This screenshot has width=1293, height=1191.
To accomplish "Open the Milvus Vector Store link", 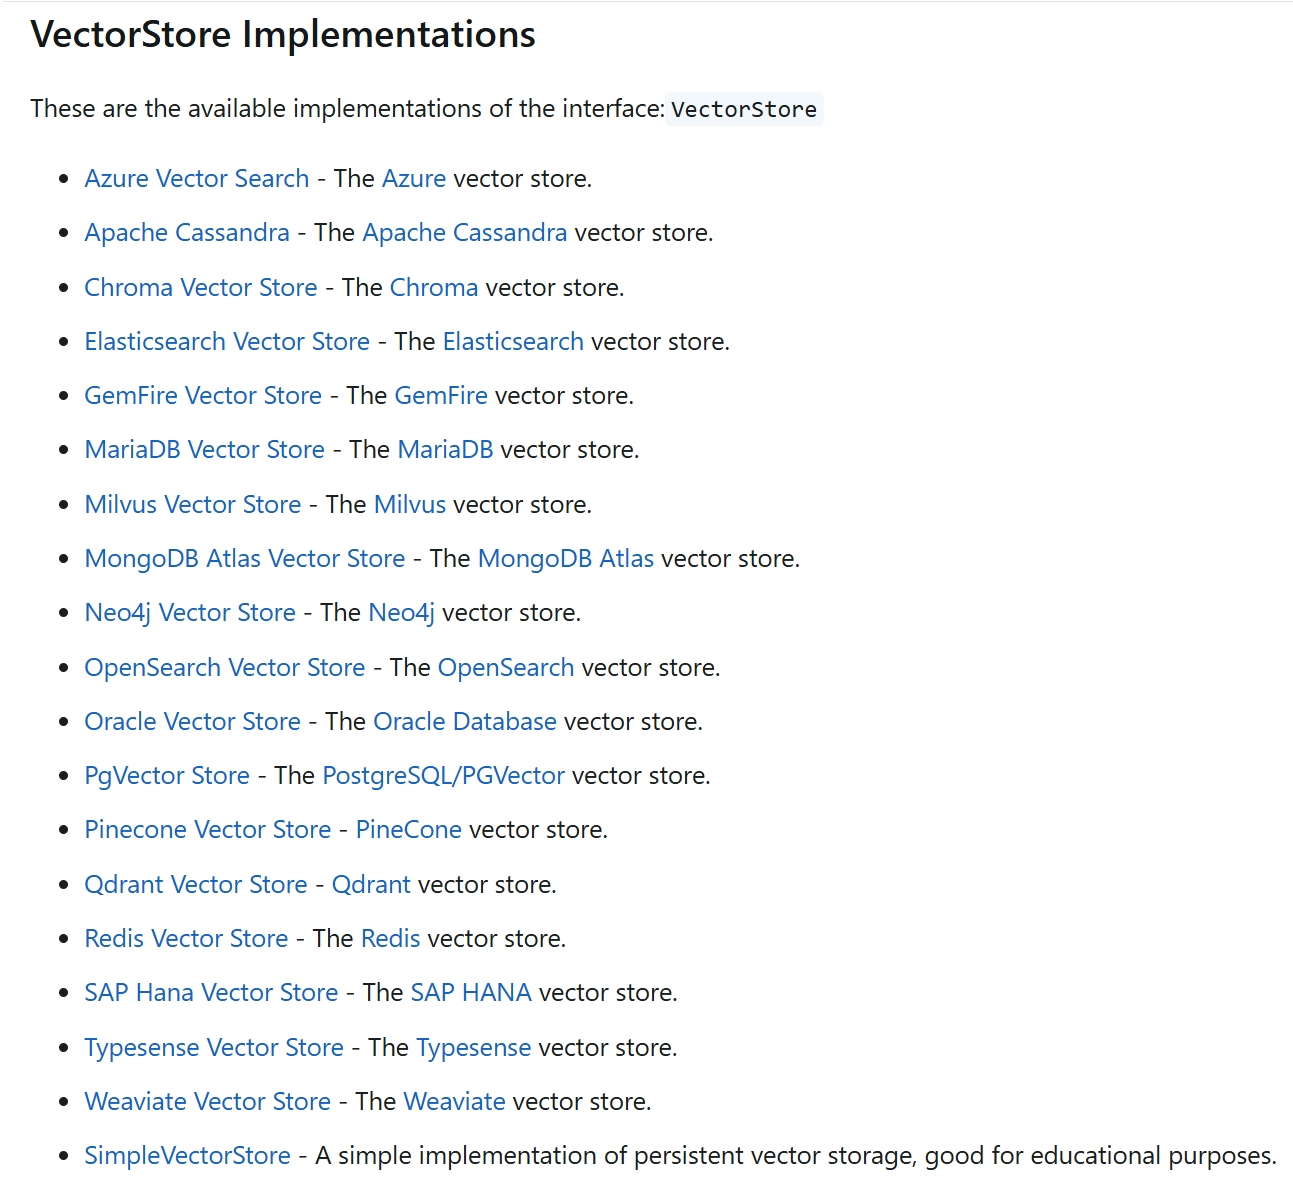I will coord(193,505).
